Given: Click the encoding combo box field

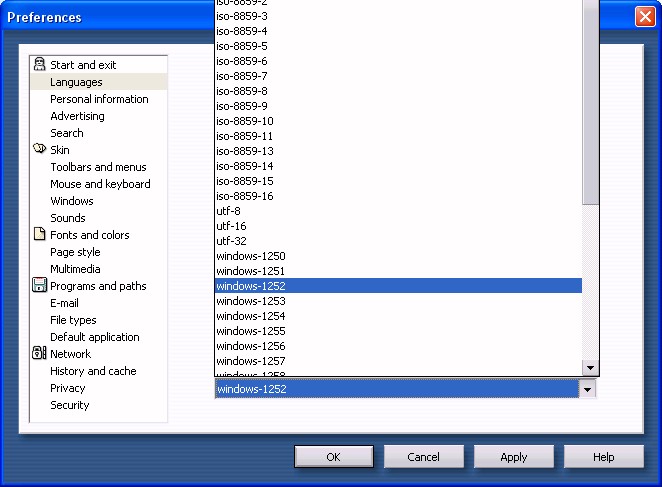Looking at the screenshot, I should click(x=397, y=390).
